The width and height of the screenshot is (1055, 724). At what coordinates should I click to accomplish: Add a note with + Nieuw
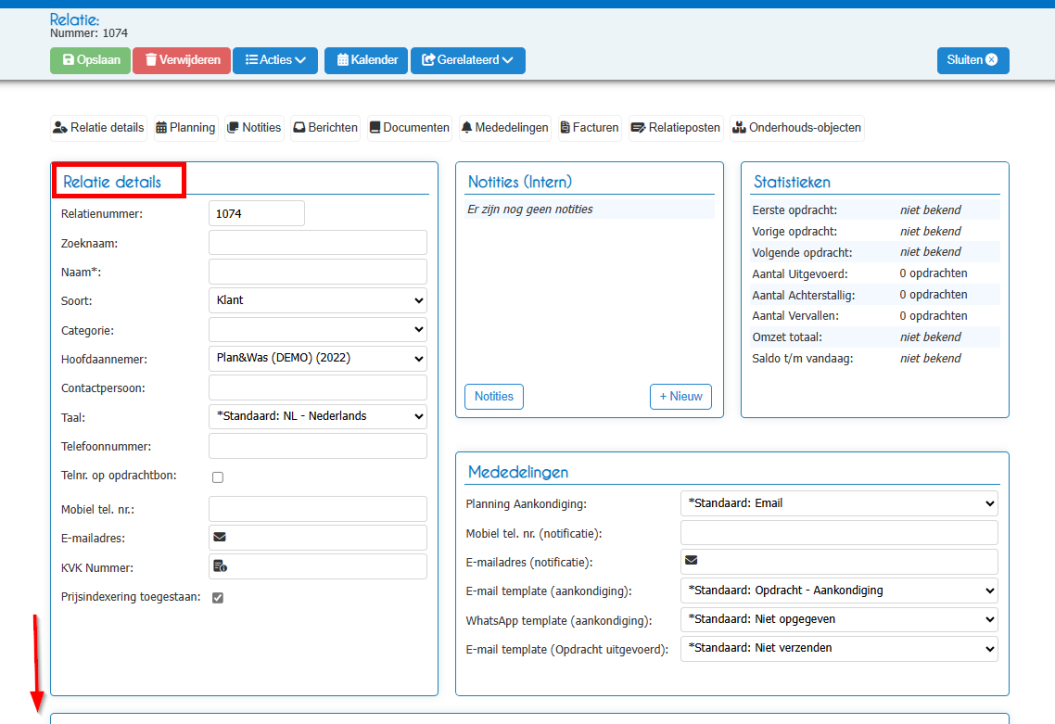(x=680, y=396)
